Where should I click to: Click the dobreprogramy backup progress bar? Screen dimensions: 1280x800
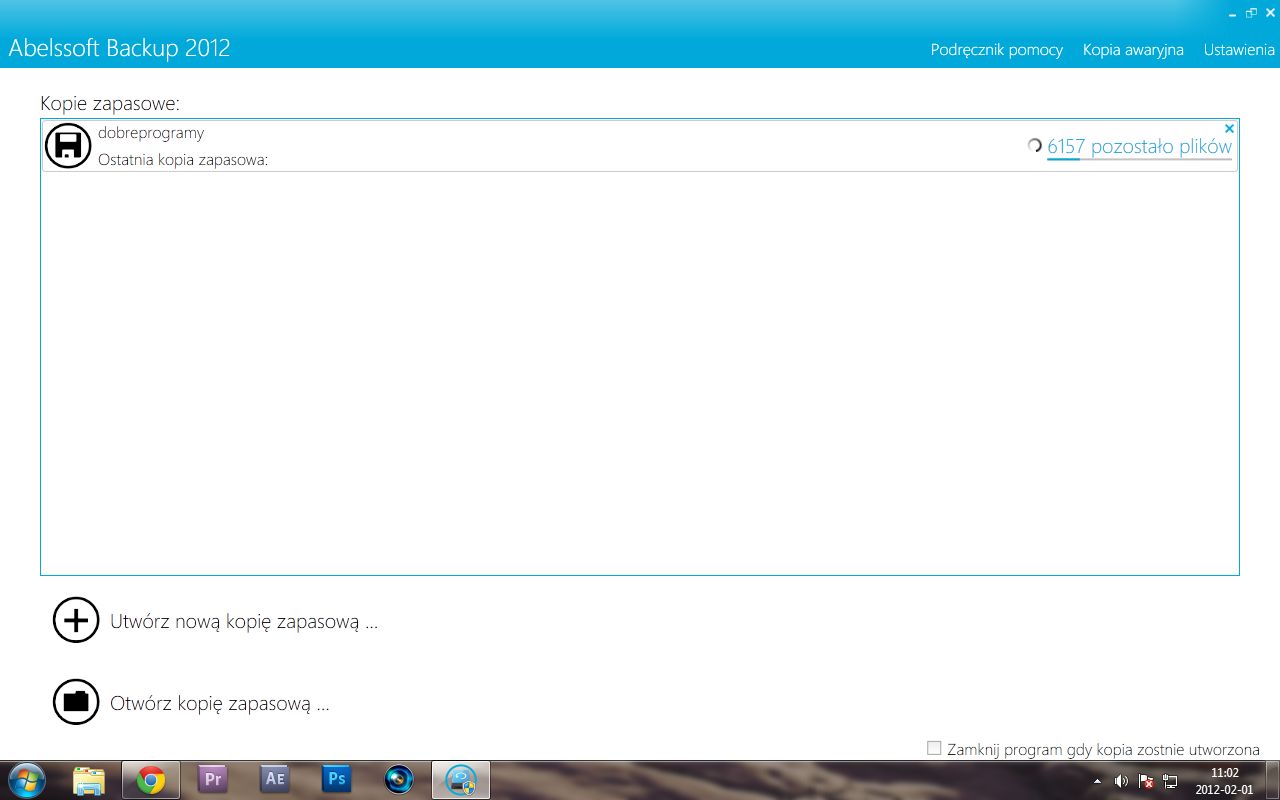tap(1139, 159)
